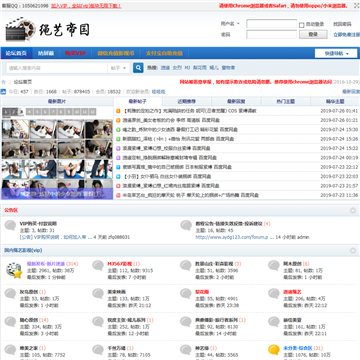Click the orange post icon of first thread
The height and width of the screenshot is (360, 360).
pyautogui.click(x=118, y=111)
